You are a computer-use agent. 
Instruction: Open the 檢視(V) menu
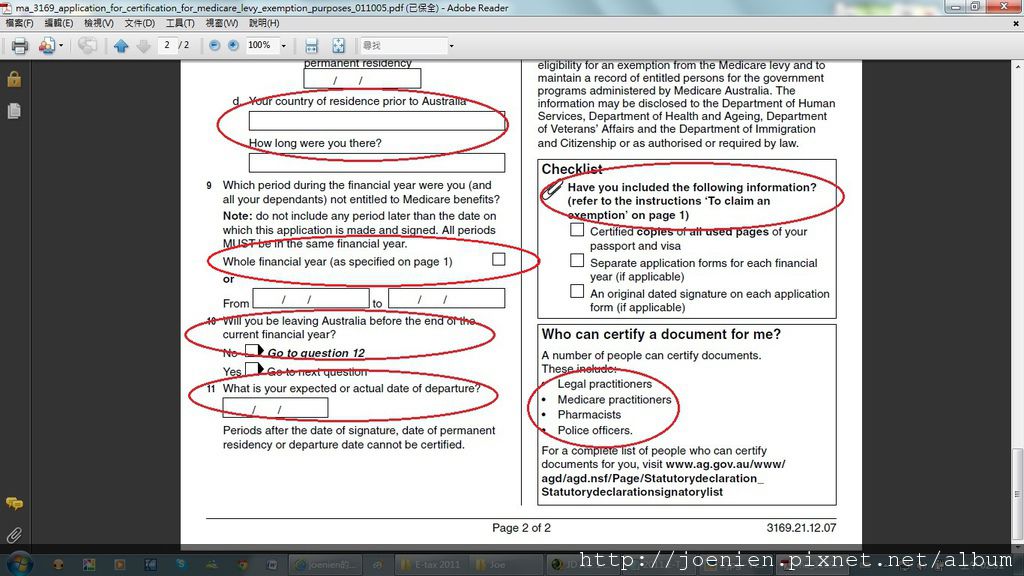coord(99,23)
